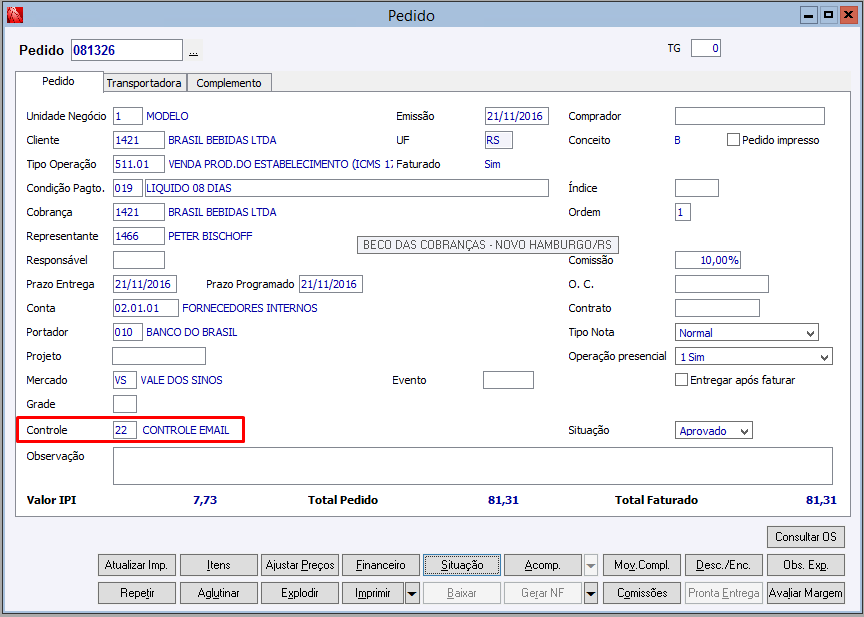Image resolution: width=864 pixels, height=617 pixels.
Task: Open the Complemento tab
Action: coord(229,83)
